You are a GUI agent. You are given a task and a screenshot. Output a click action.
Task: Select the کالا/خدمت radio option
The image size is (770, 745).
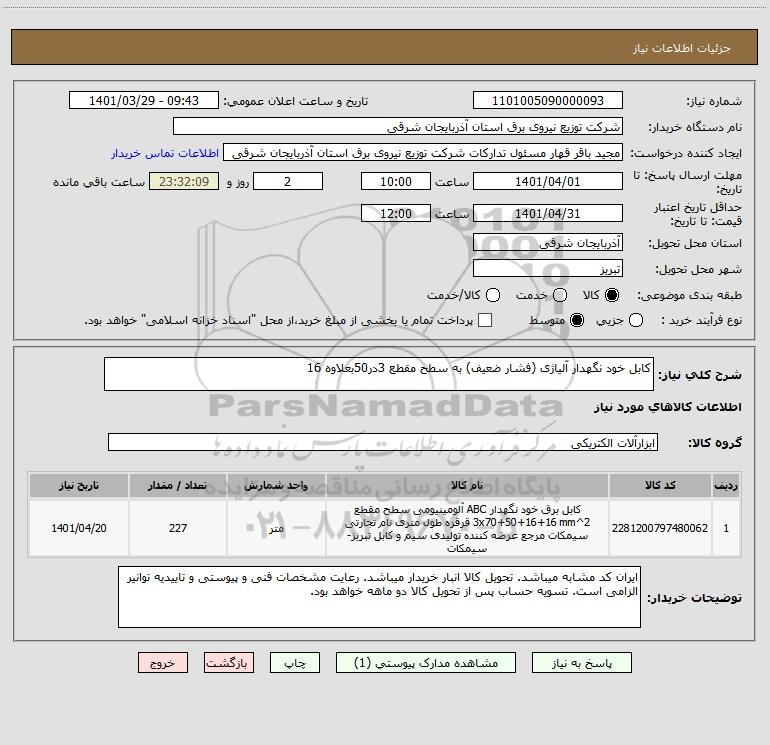pyautogui.click(x=493, y=295)
